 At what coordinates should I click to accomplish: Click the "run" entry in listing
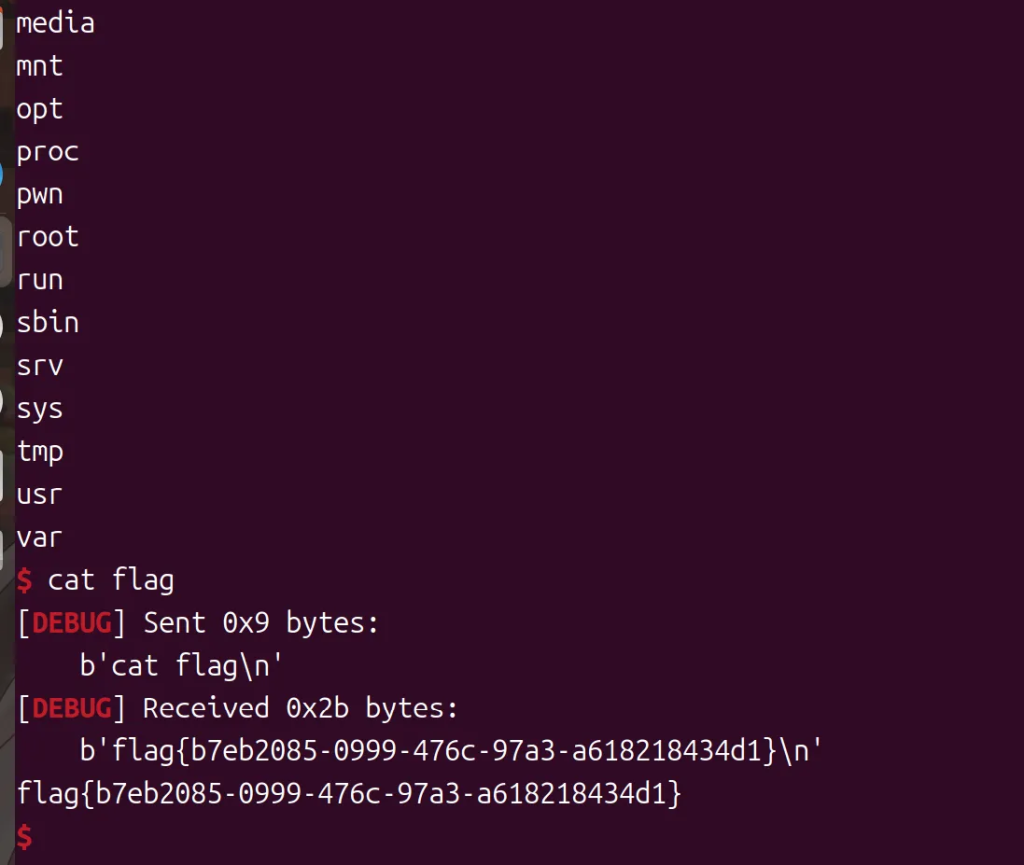point(40,280)
